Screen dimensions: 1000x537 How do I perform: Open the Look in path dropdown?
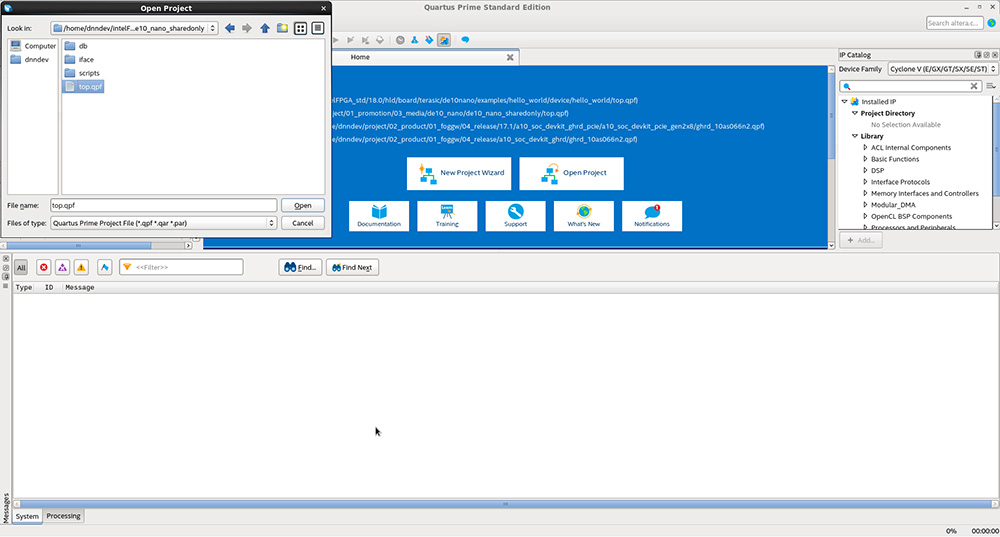tap(135, 28)
